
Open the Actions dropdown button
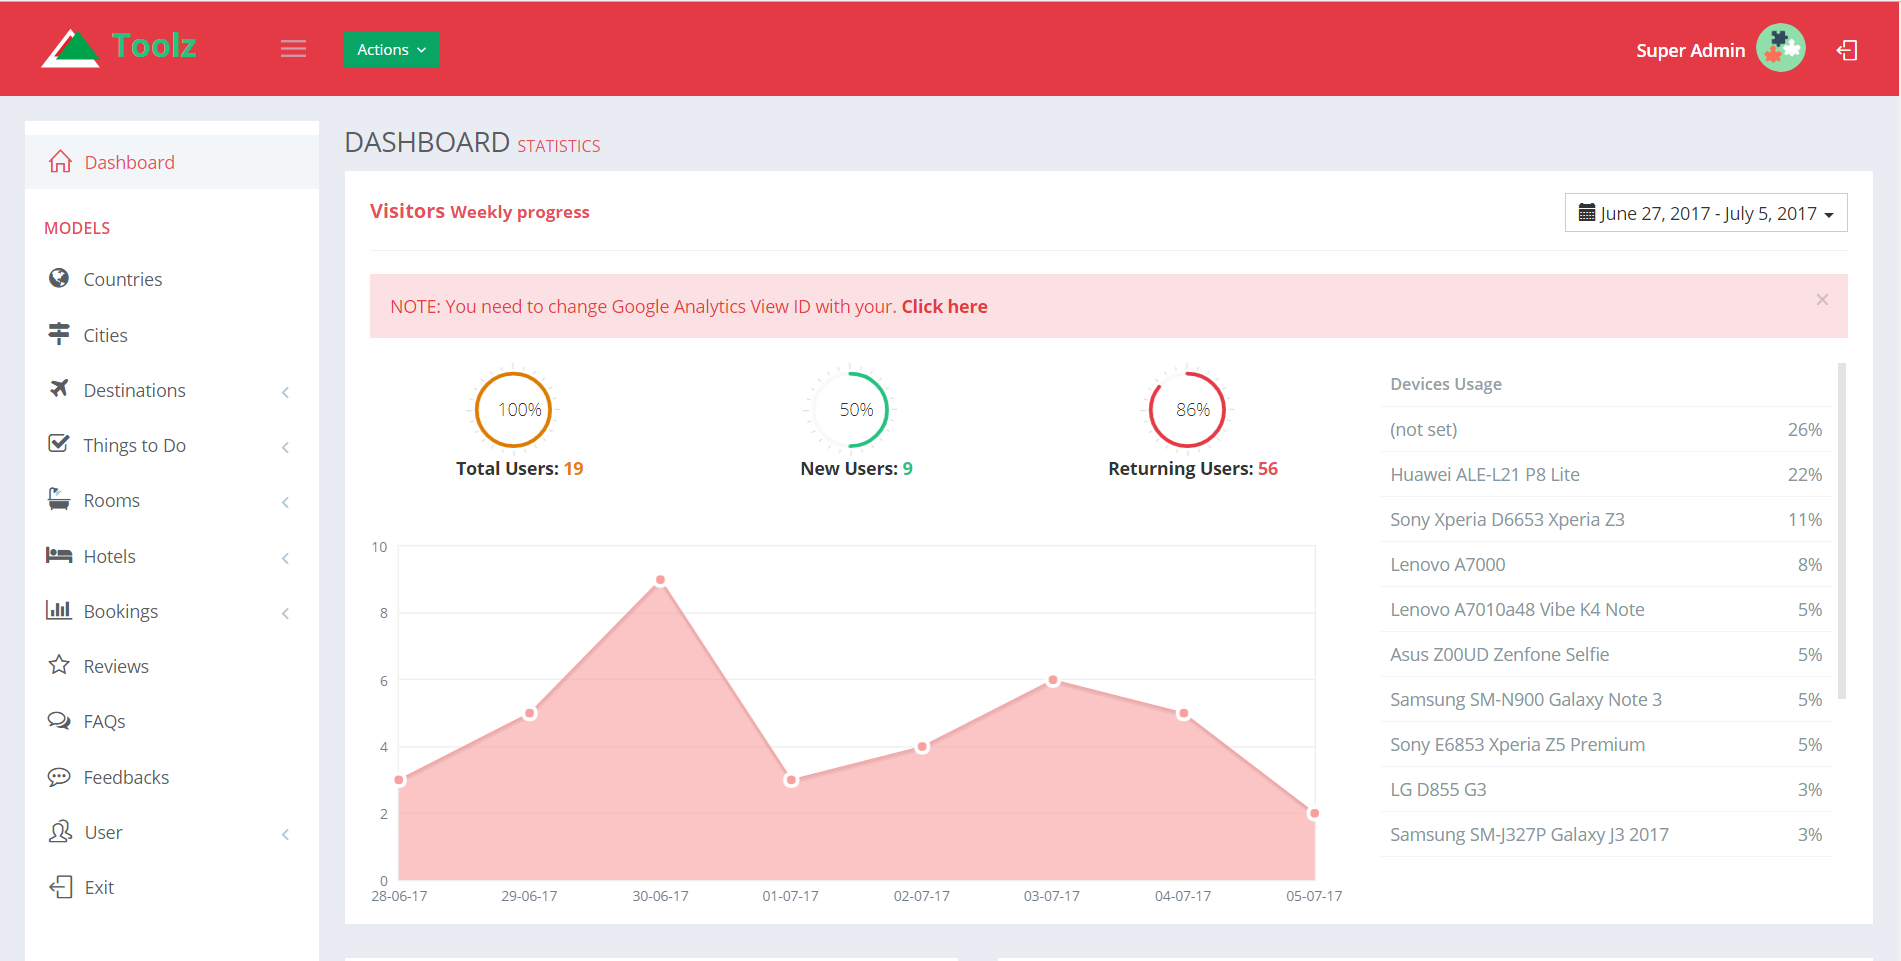391,49
